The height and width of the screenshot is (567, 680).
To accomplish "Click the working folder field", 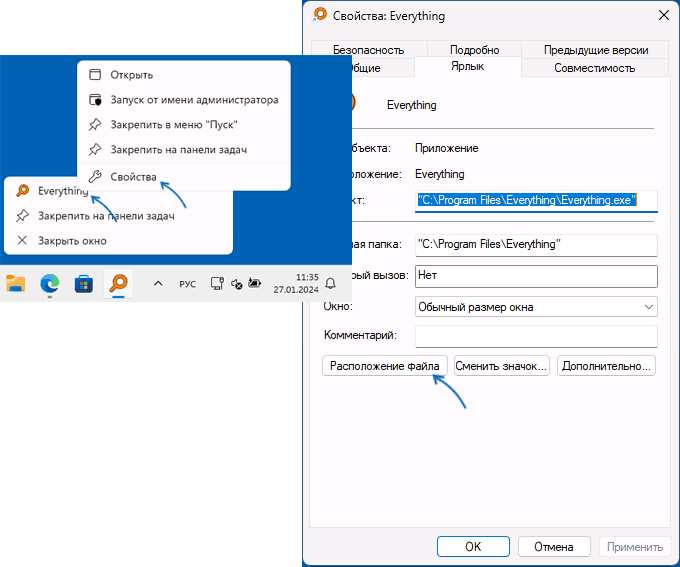I will (x=536, y=245).
